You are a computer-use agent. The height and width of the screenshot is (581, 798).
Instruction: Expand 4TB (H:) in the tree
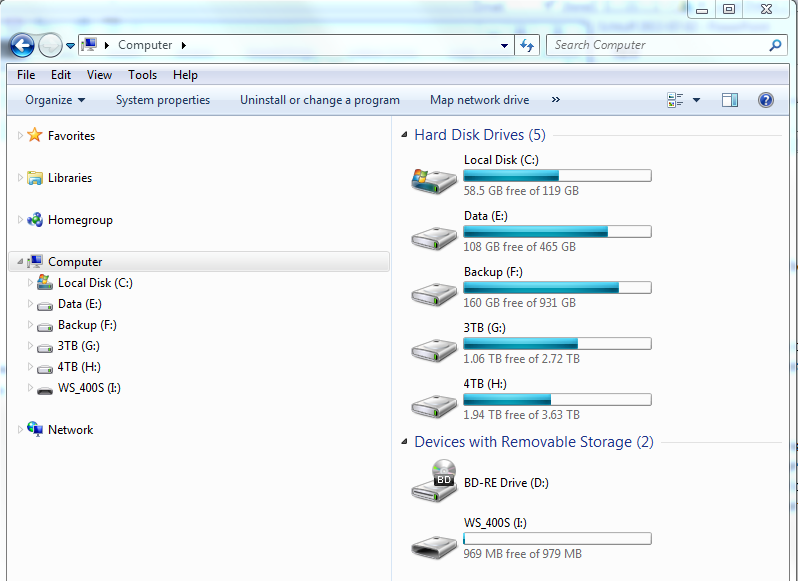[x=30, y=366]
